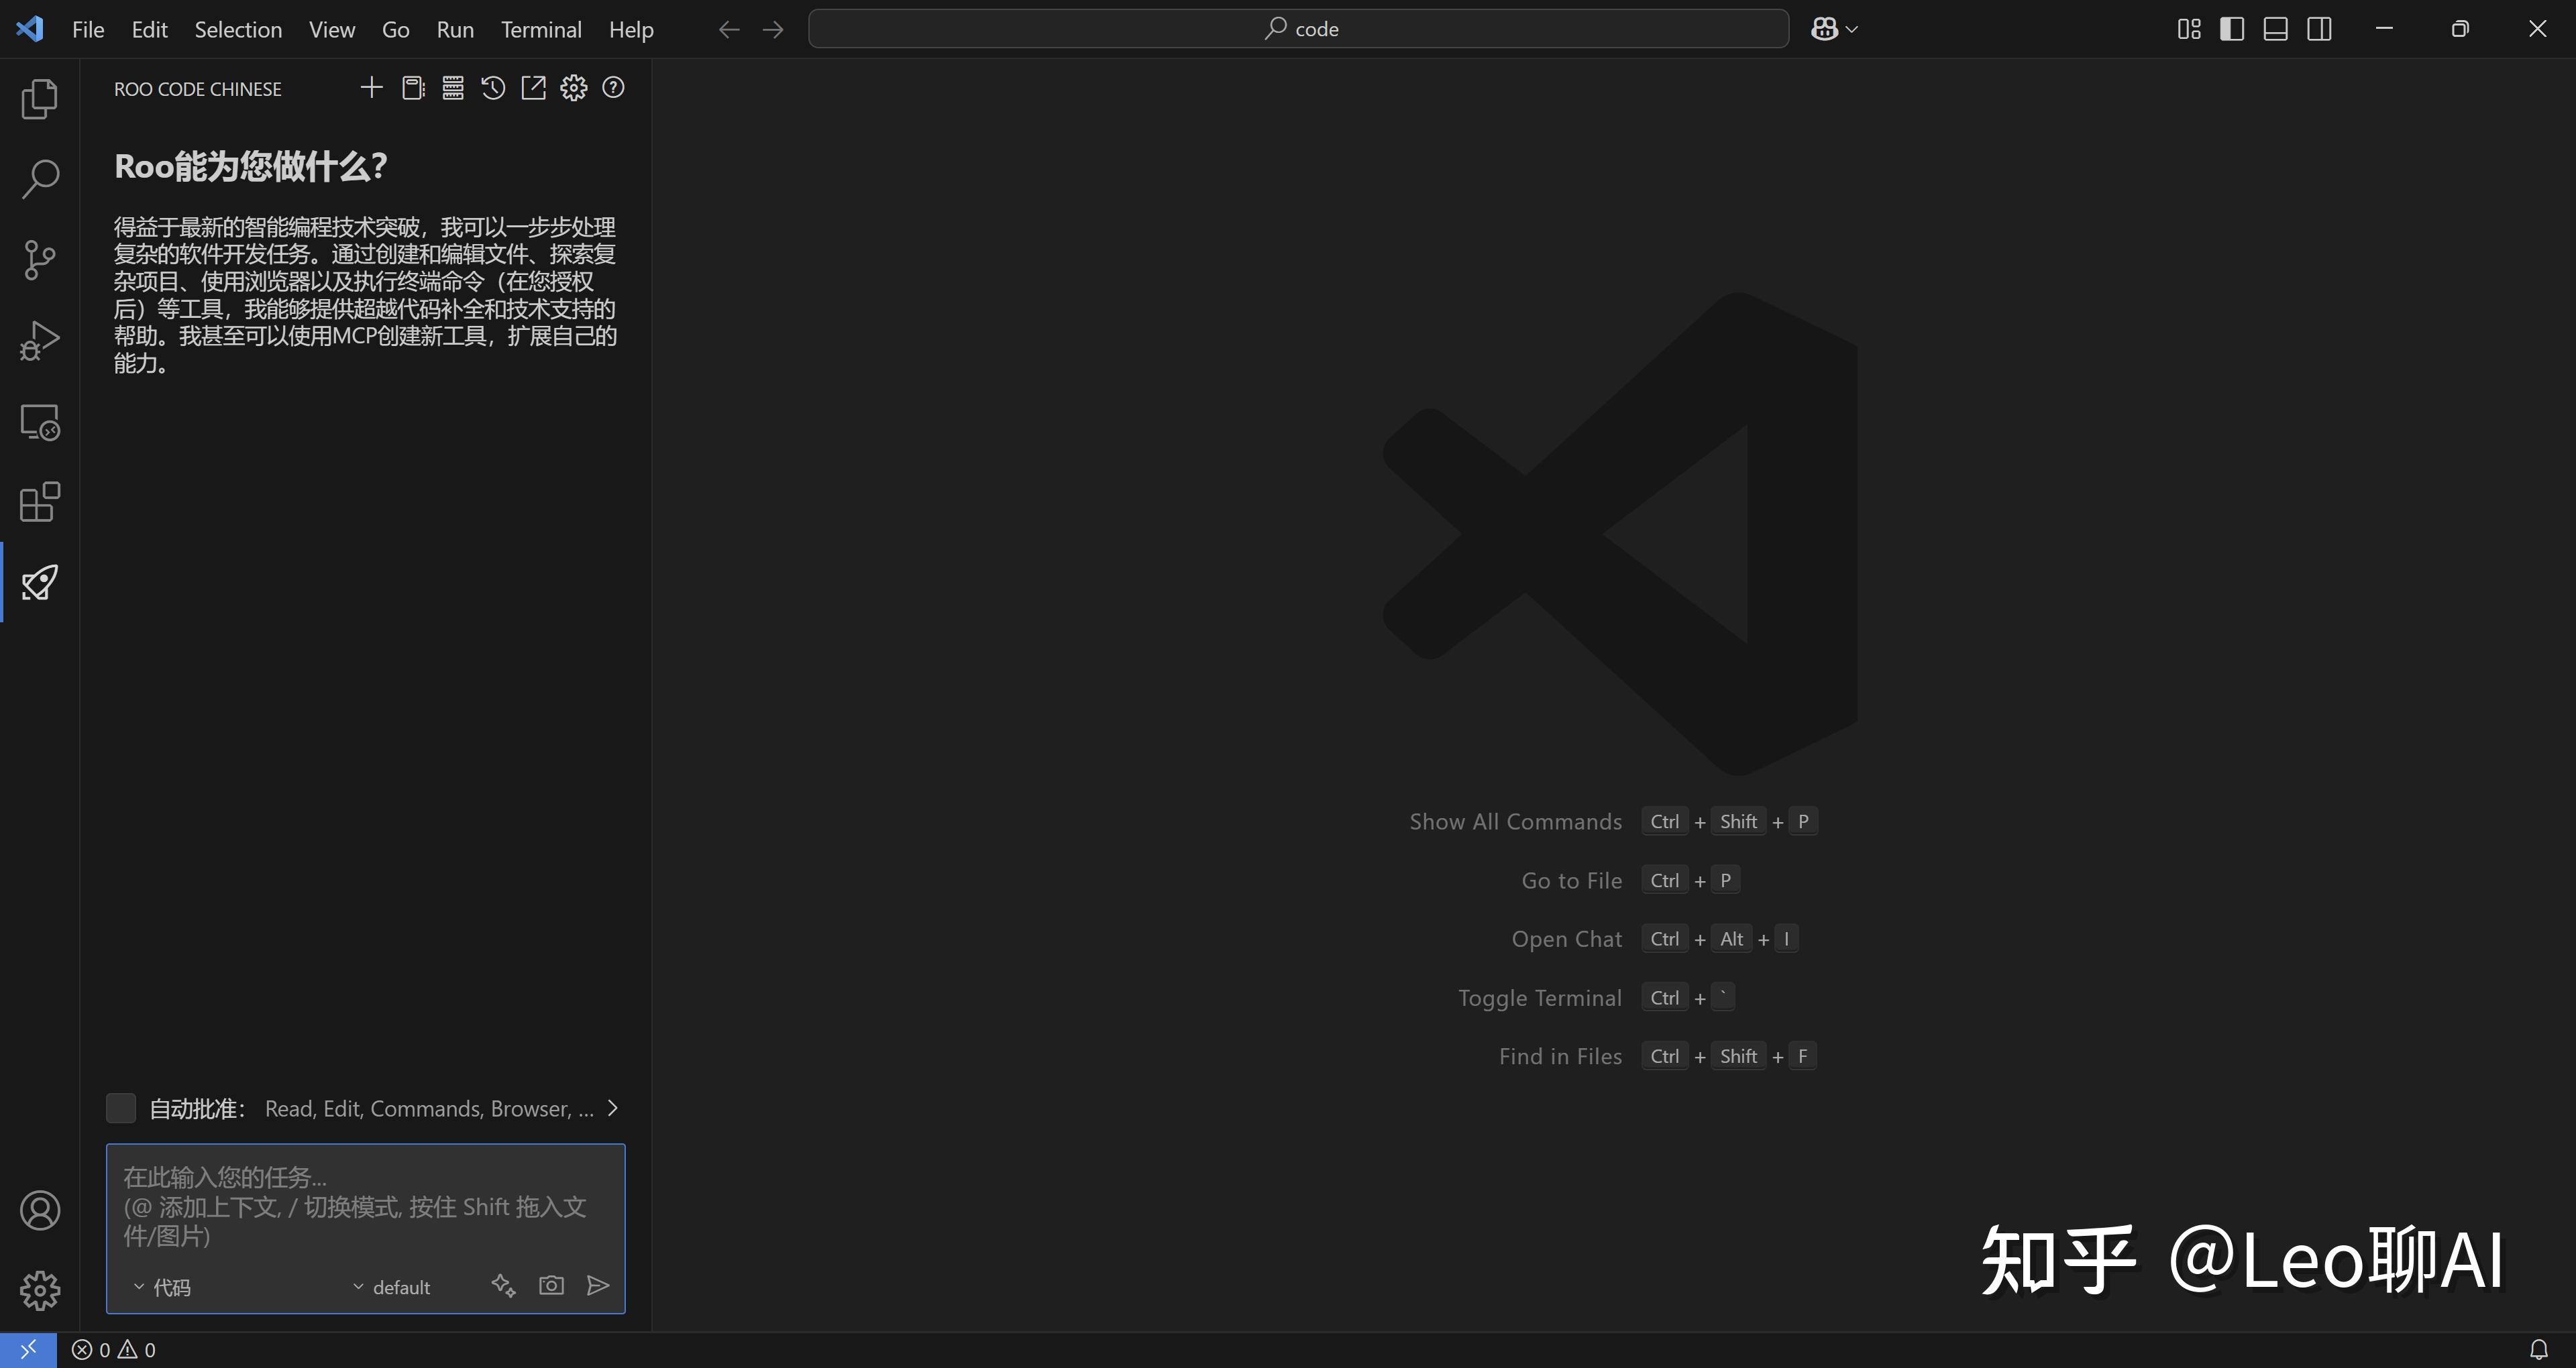Pop Roo Code out into editor tab

tap(533, 88)
